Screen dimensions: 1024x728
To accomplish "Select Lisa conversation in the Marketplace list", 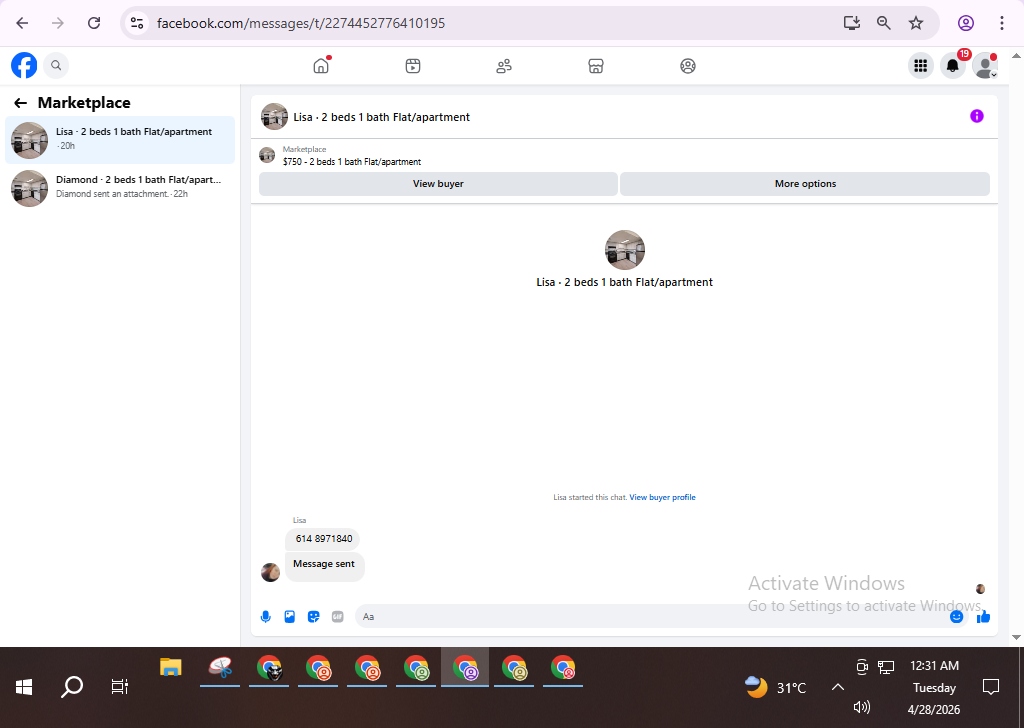I will coord(120,140).
